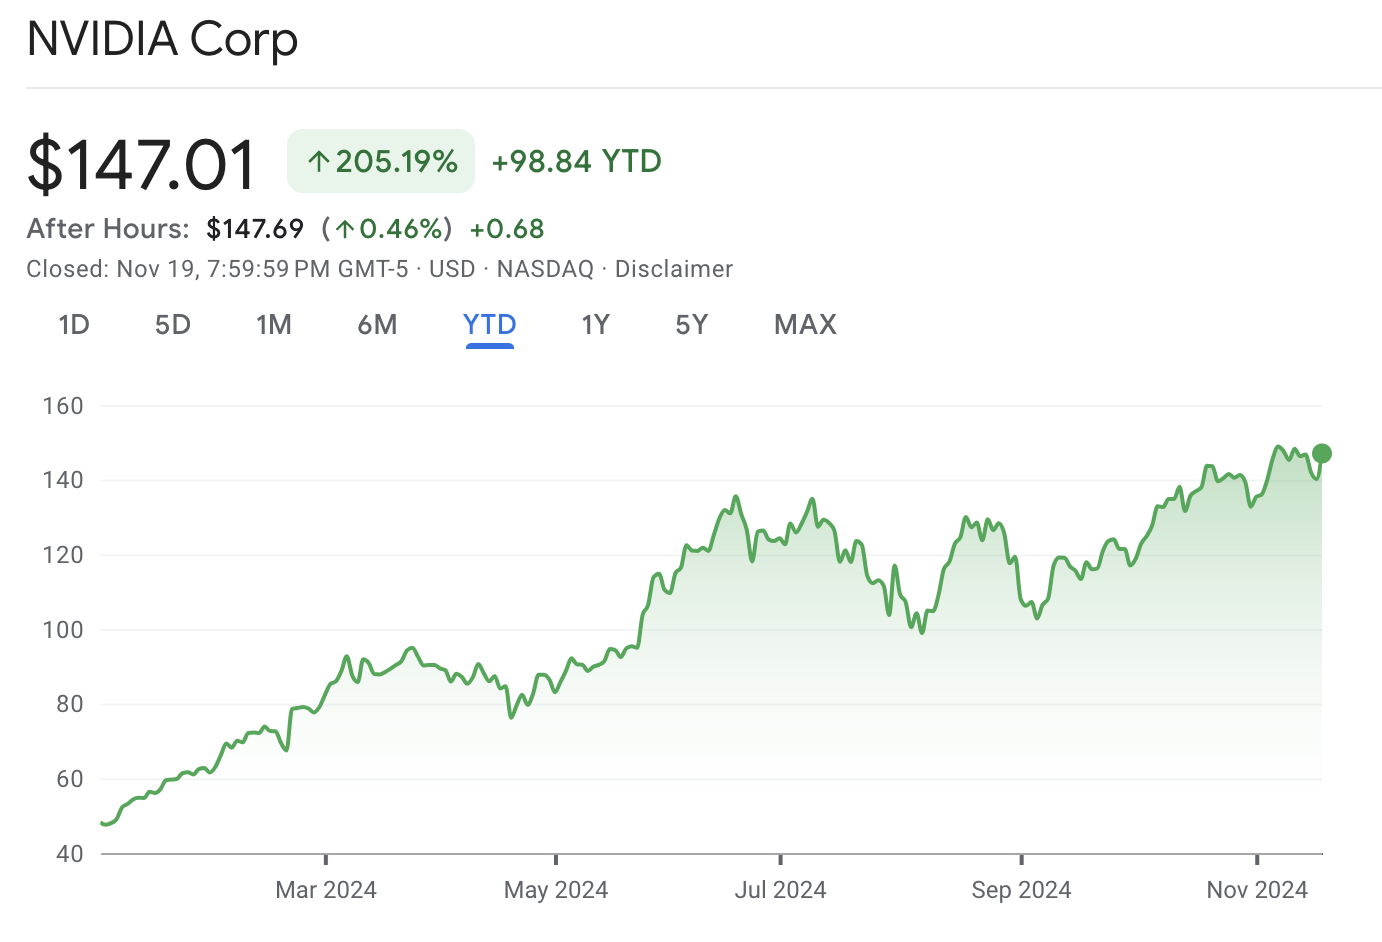The image size is (1382, 942).
Task: Select the 1D time range tab
Action: point(74,325)
